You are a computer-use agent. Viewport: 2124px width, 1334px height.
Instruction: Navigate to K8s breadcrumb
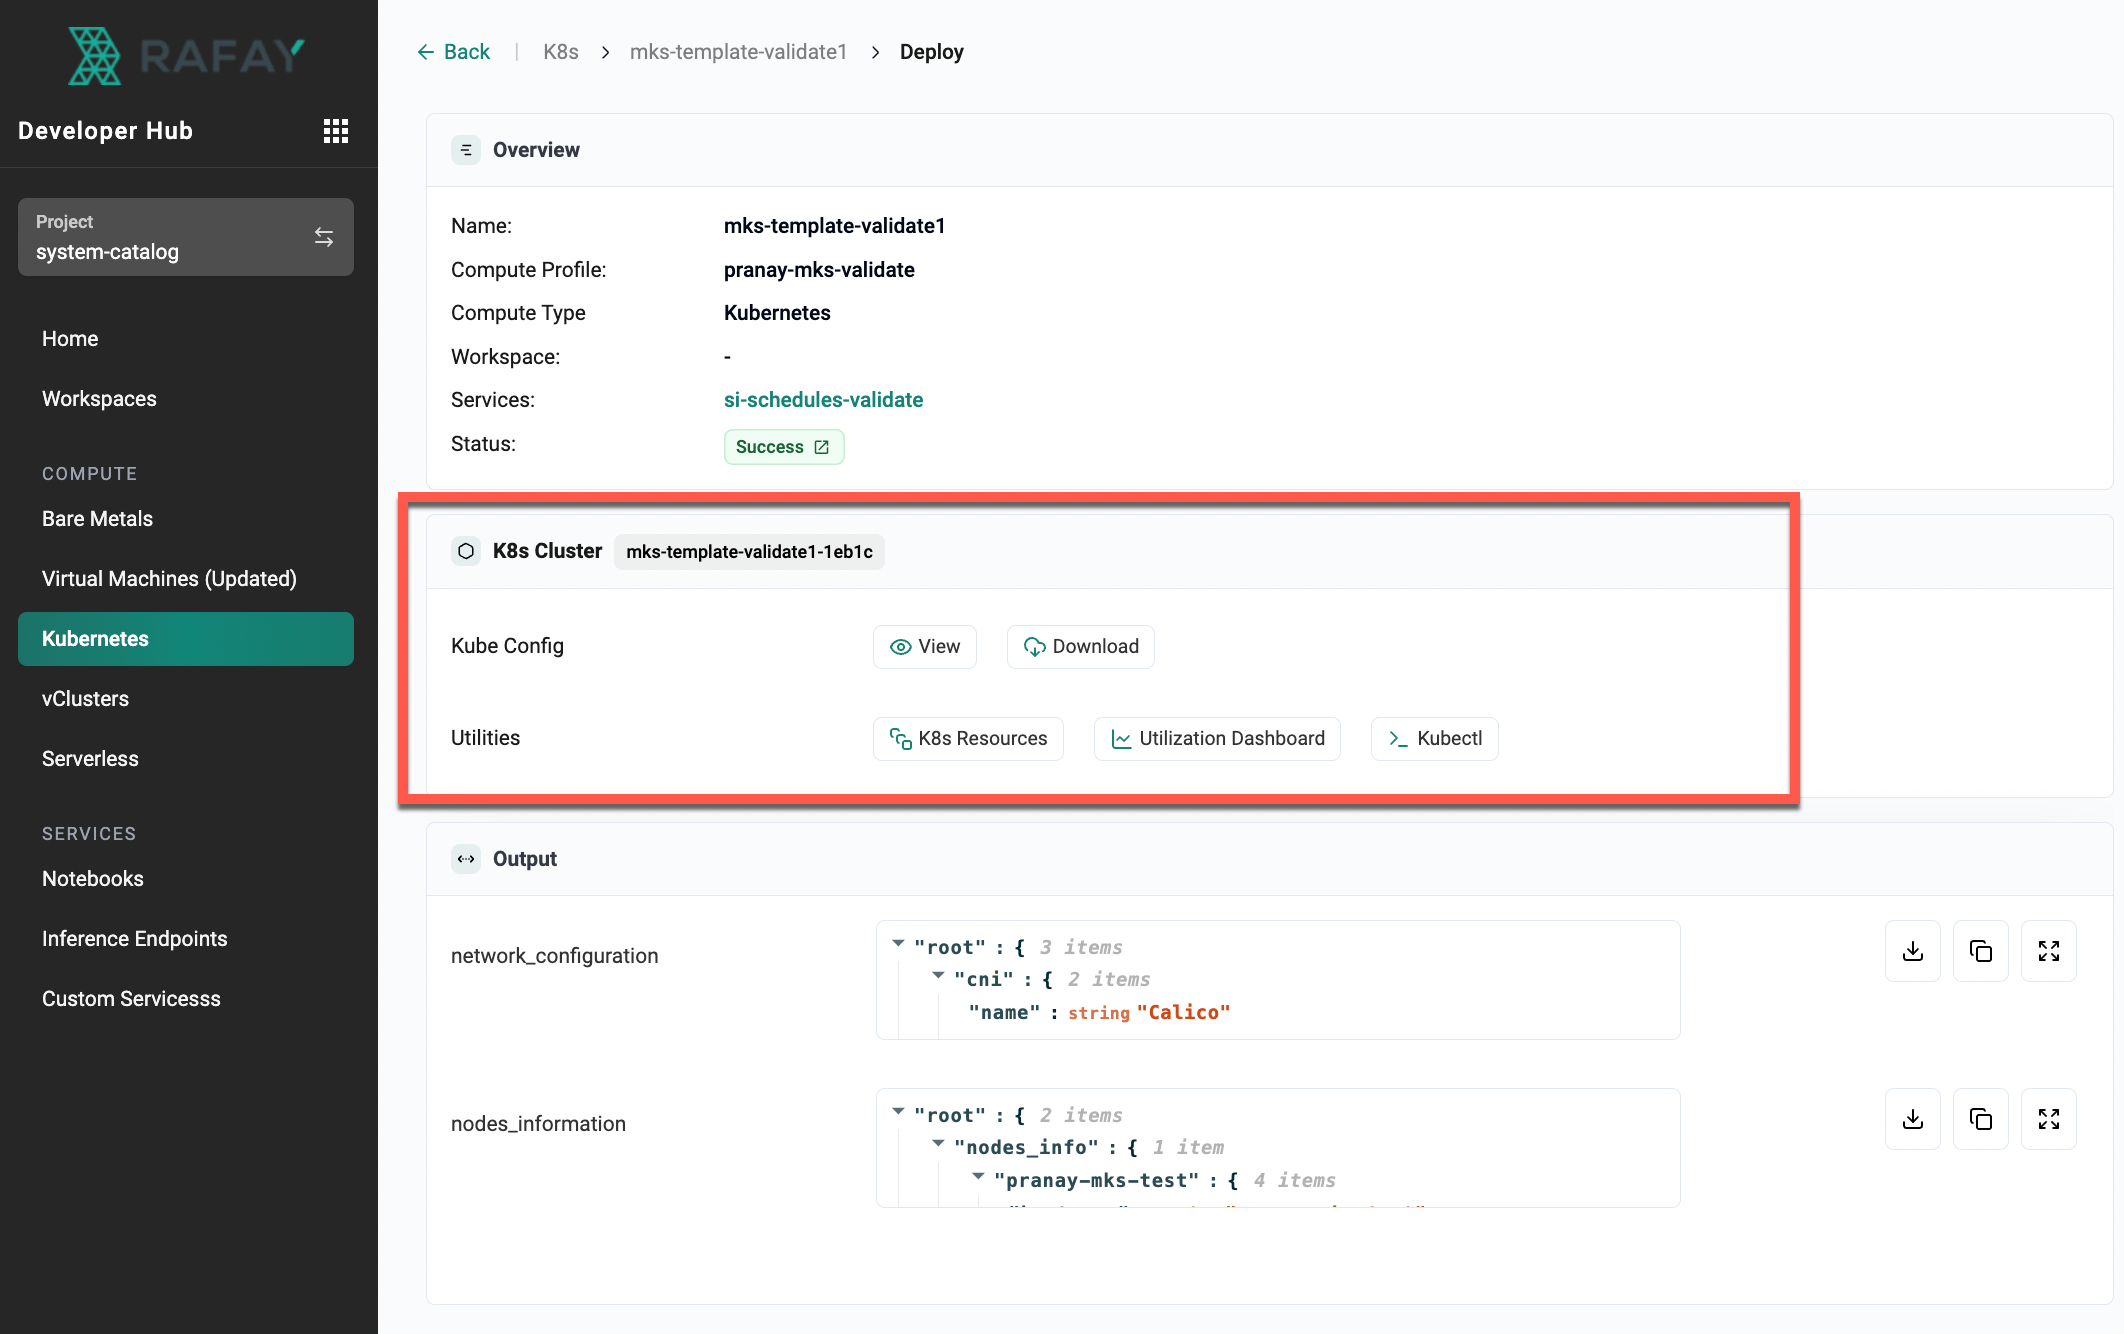(x=561, y=52)
